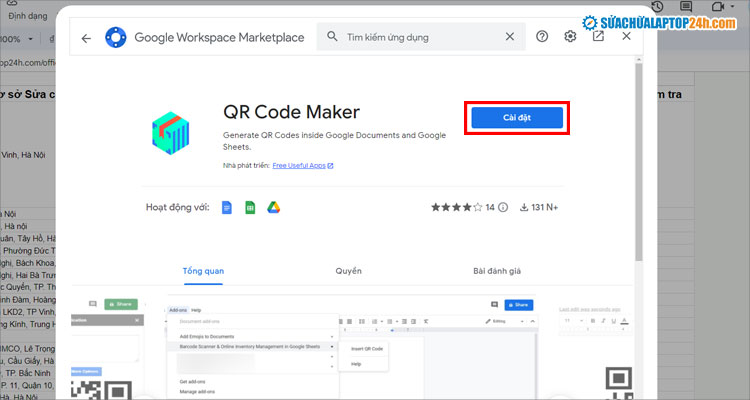The width and height of the screenshot is (750, 400).
Task: Click the search magnifier icon
Action: (331, 37)
